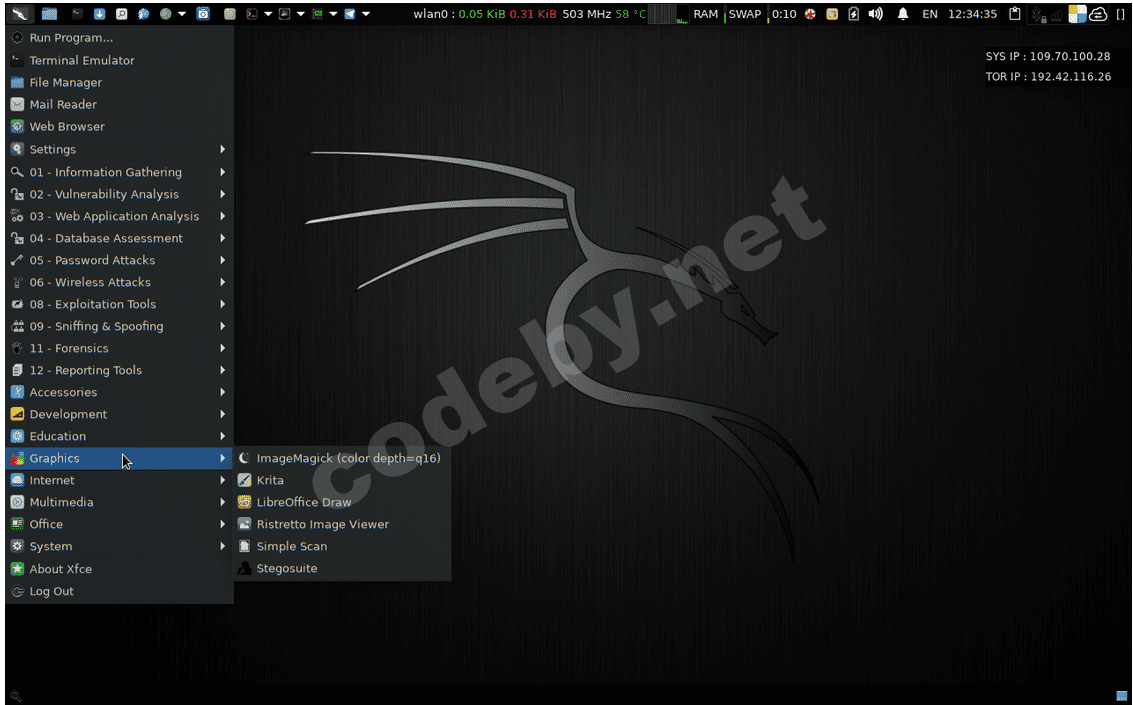1133x705 pixels.
Task: Choose Log Out in the applications menu
Action: coord(119,591)
